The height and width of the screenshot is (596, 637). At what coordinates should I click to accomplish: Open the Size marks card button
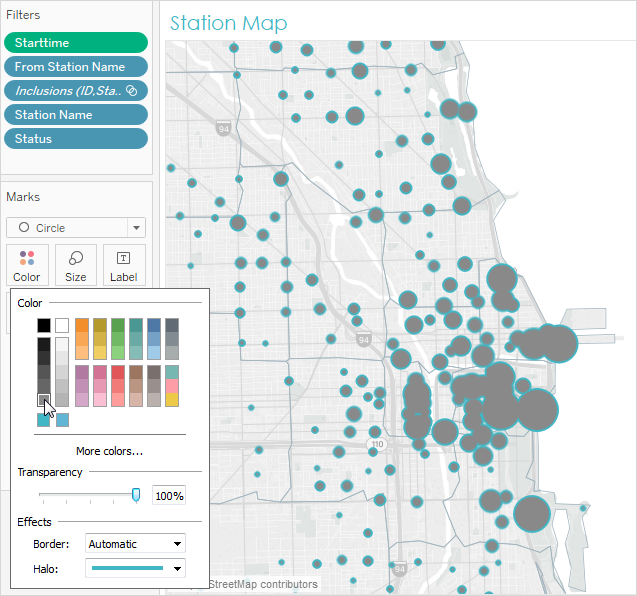pos(76,265)
